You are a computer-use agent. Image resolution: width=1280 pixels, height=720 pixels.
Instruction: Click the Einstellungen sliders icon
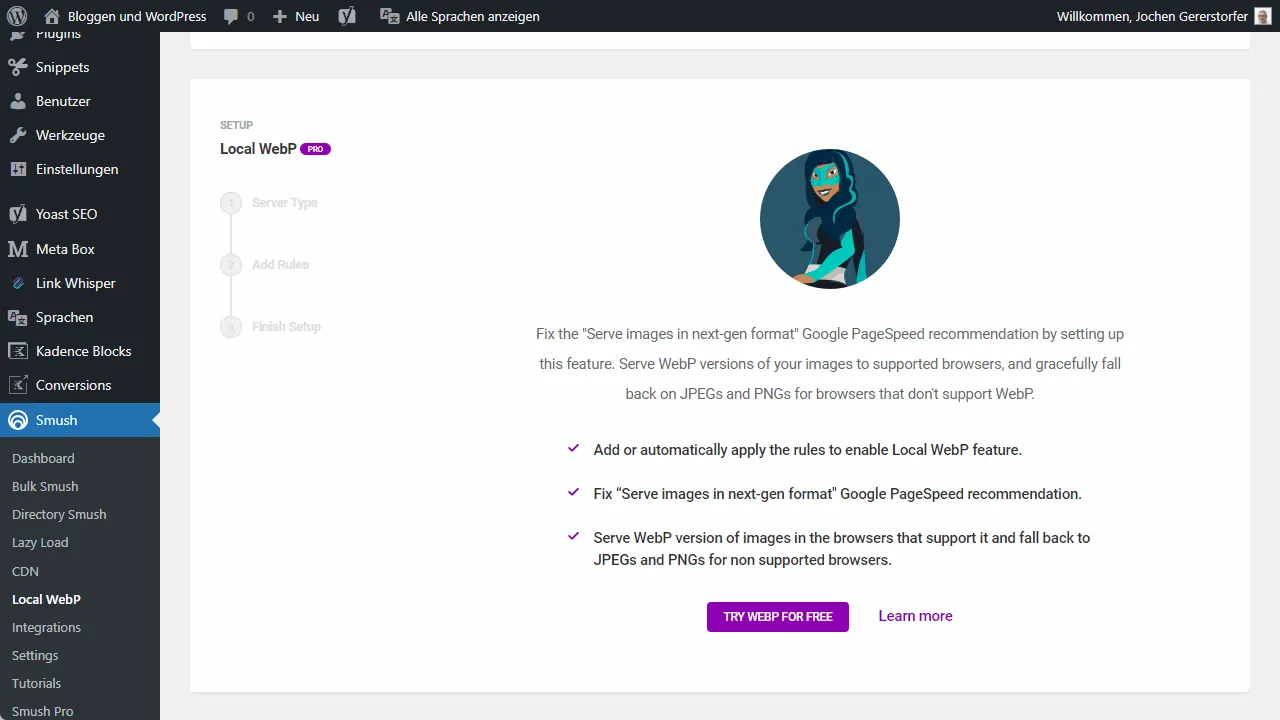coord(17,169)
